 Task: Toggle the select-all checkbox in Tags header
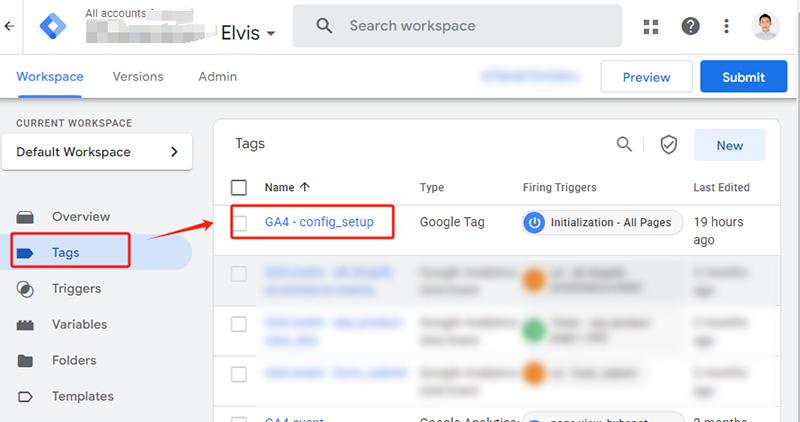pos(239,187)
